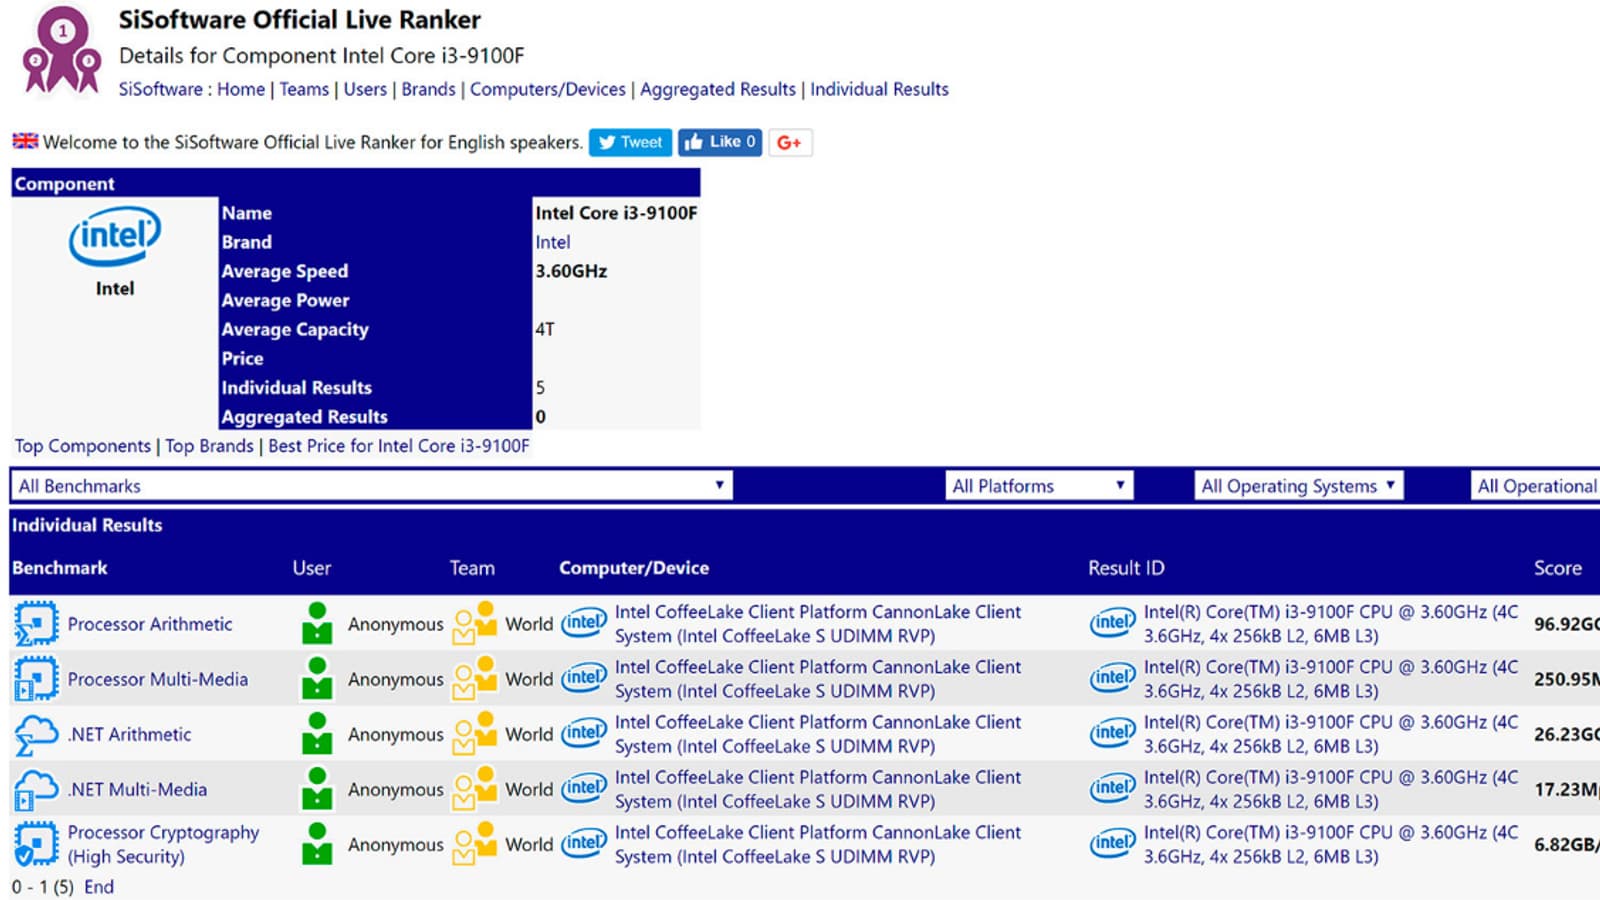1600x900 pixels.
Task: Click Intel Result ID logo in .NET Arithmetic row
Action: coord(1113,733)
